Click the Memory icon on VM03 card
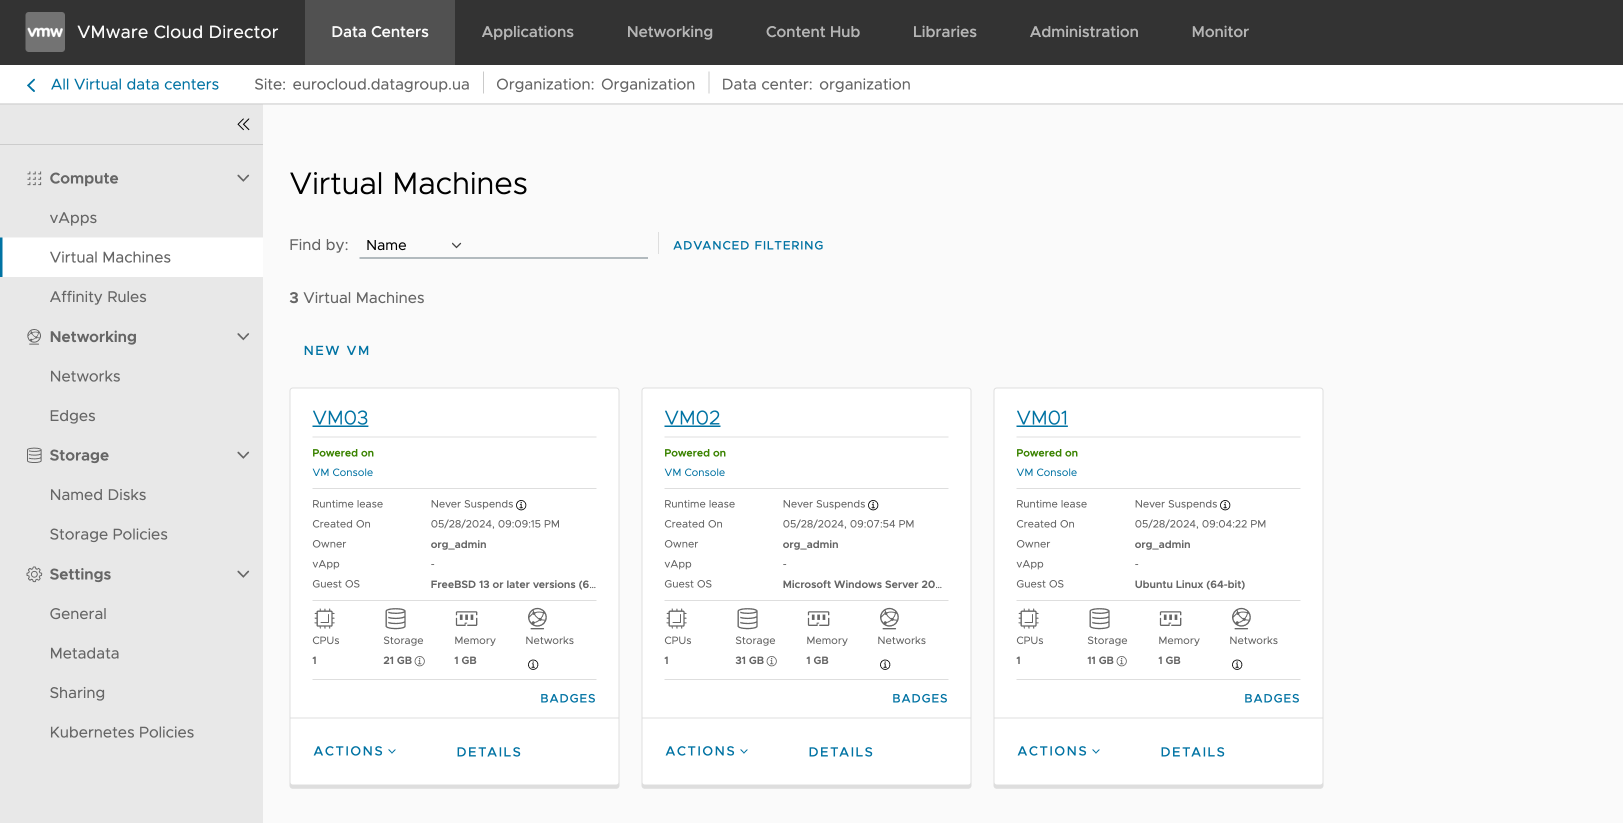This screenshot has height=823, width=1623. click(467, 618)
